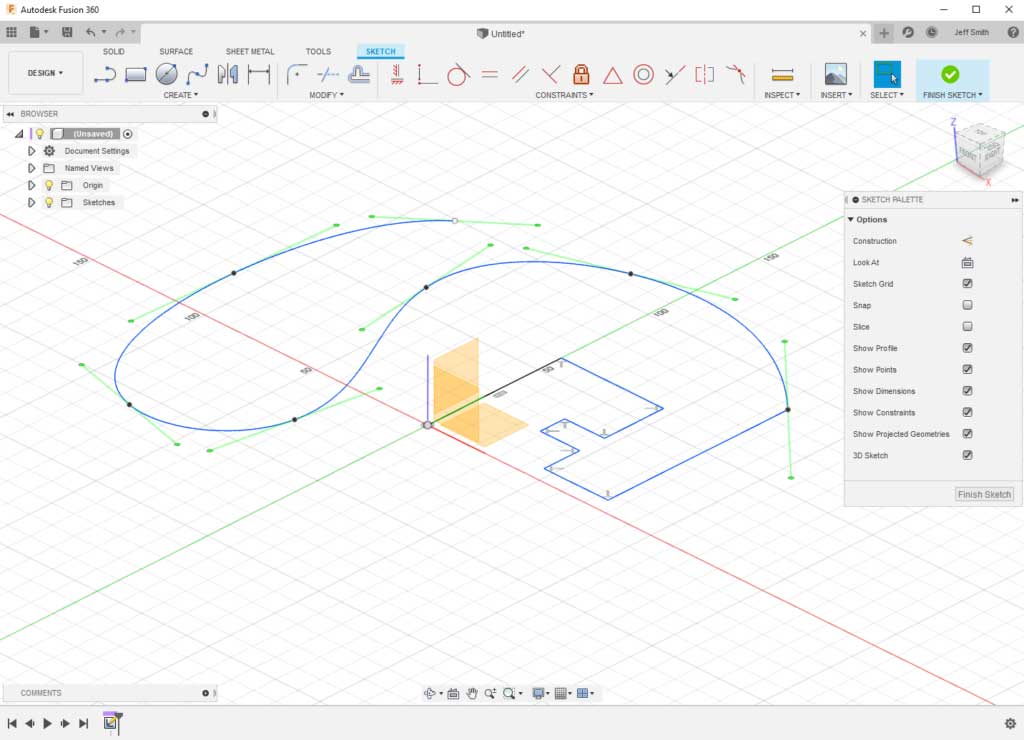Screen dimensions: 1024x740
Task: Click the green FINISH SKETCH checkmark
Action: 950,74
